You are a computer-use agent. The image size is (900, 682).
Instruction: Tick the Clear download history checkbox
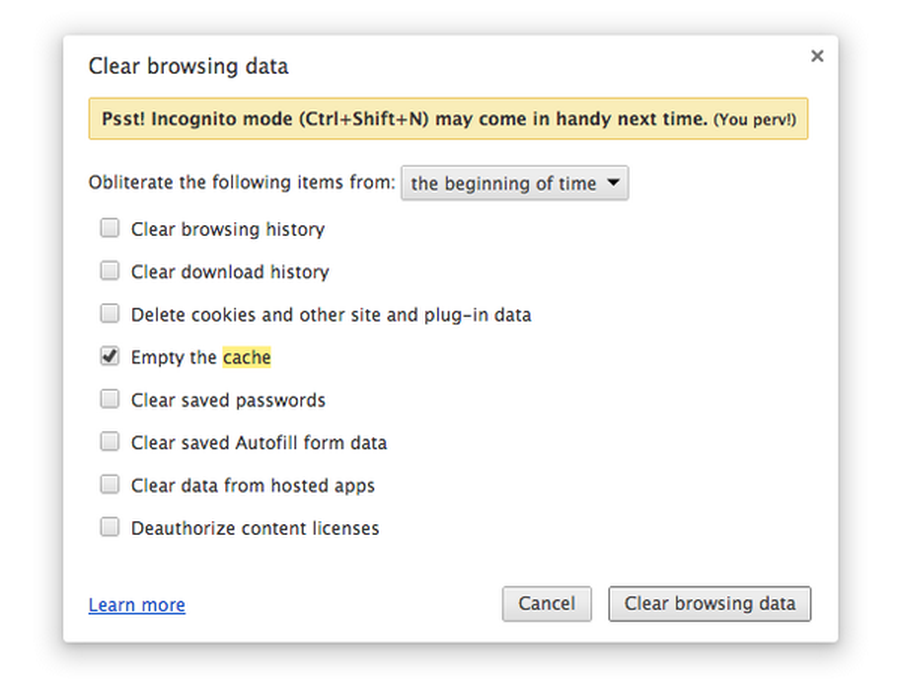click(x=110, y=271)
